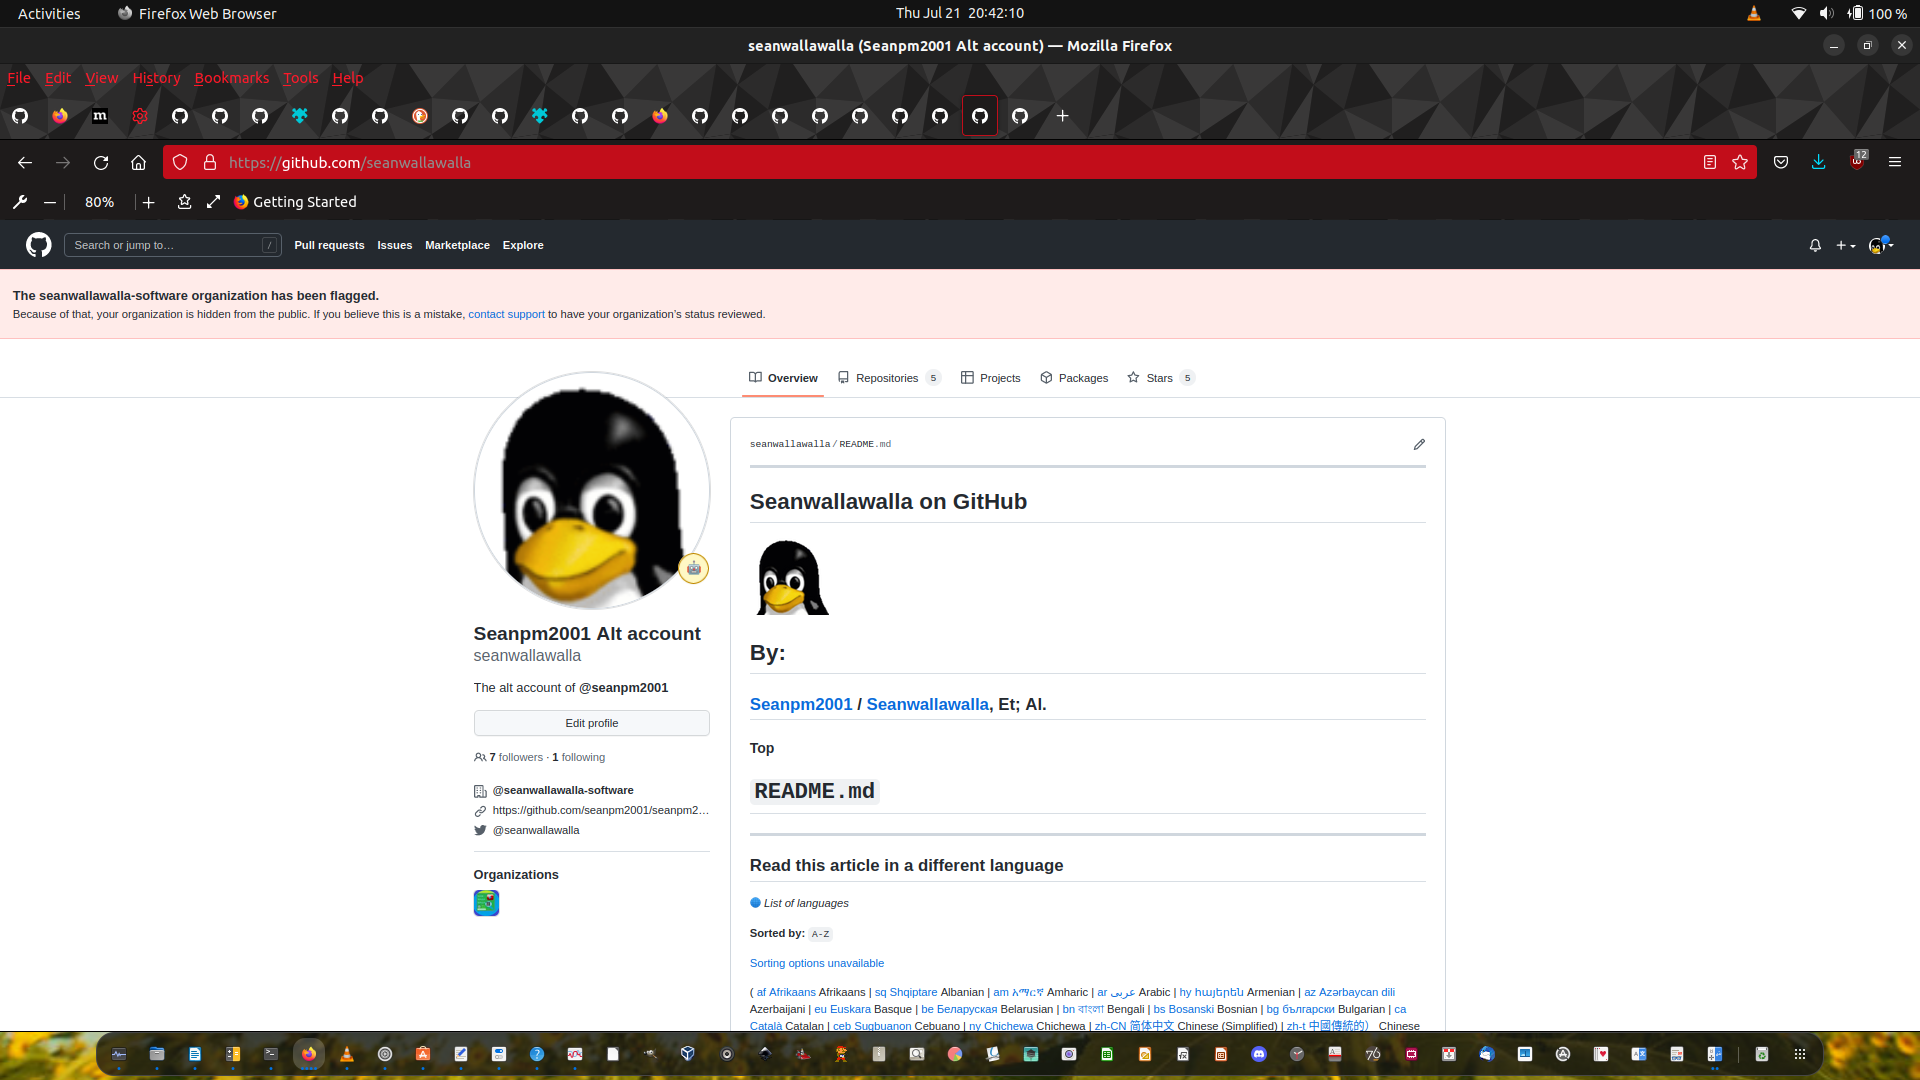Image resolution: width=1920 pixels, height=1080 pixels.
Task: Open Pocket save icon
Action: point(1781,162)
